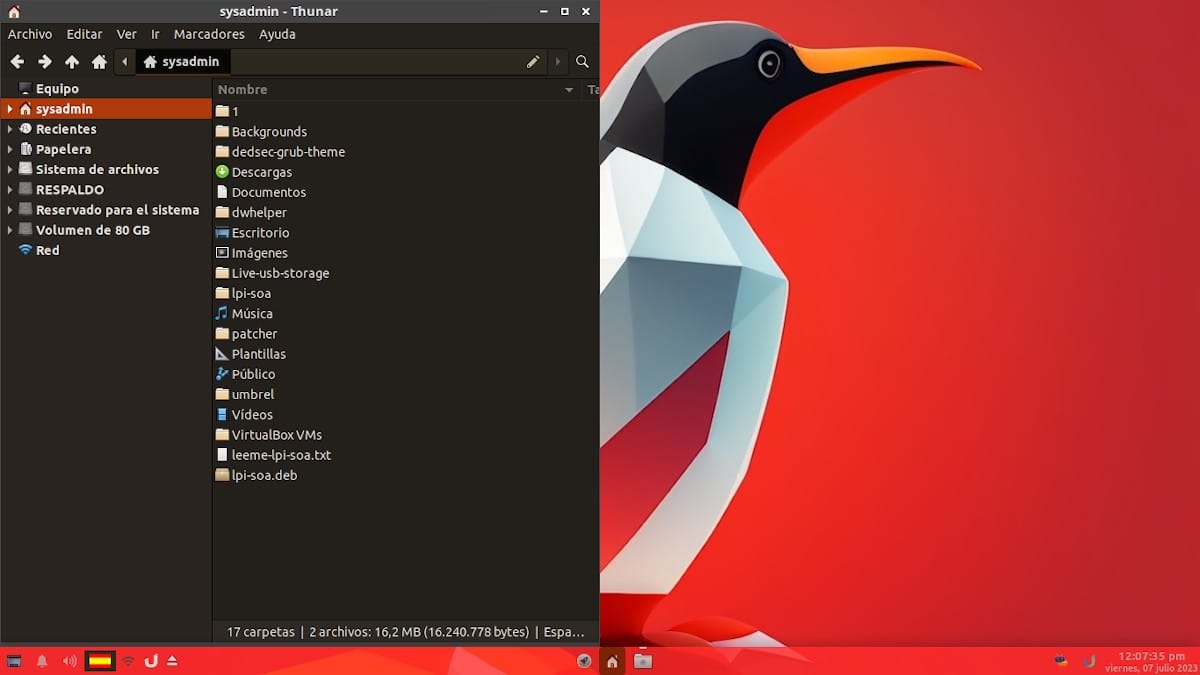Click the folder launcher next to home in panel

[x=643, y=661]
